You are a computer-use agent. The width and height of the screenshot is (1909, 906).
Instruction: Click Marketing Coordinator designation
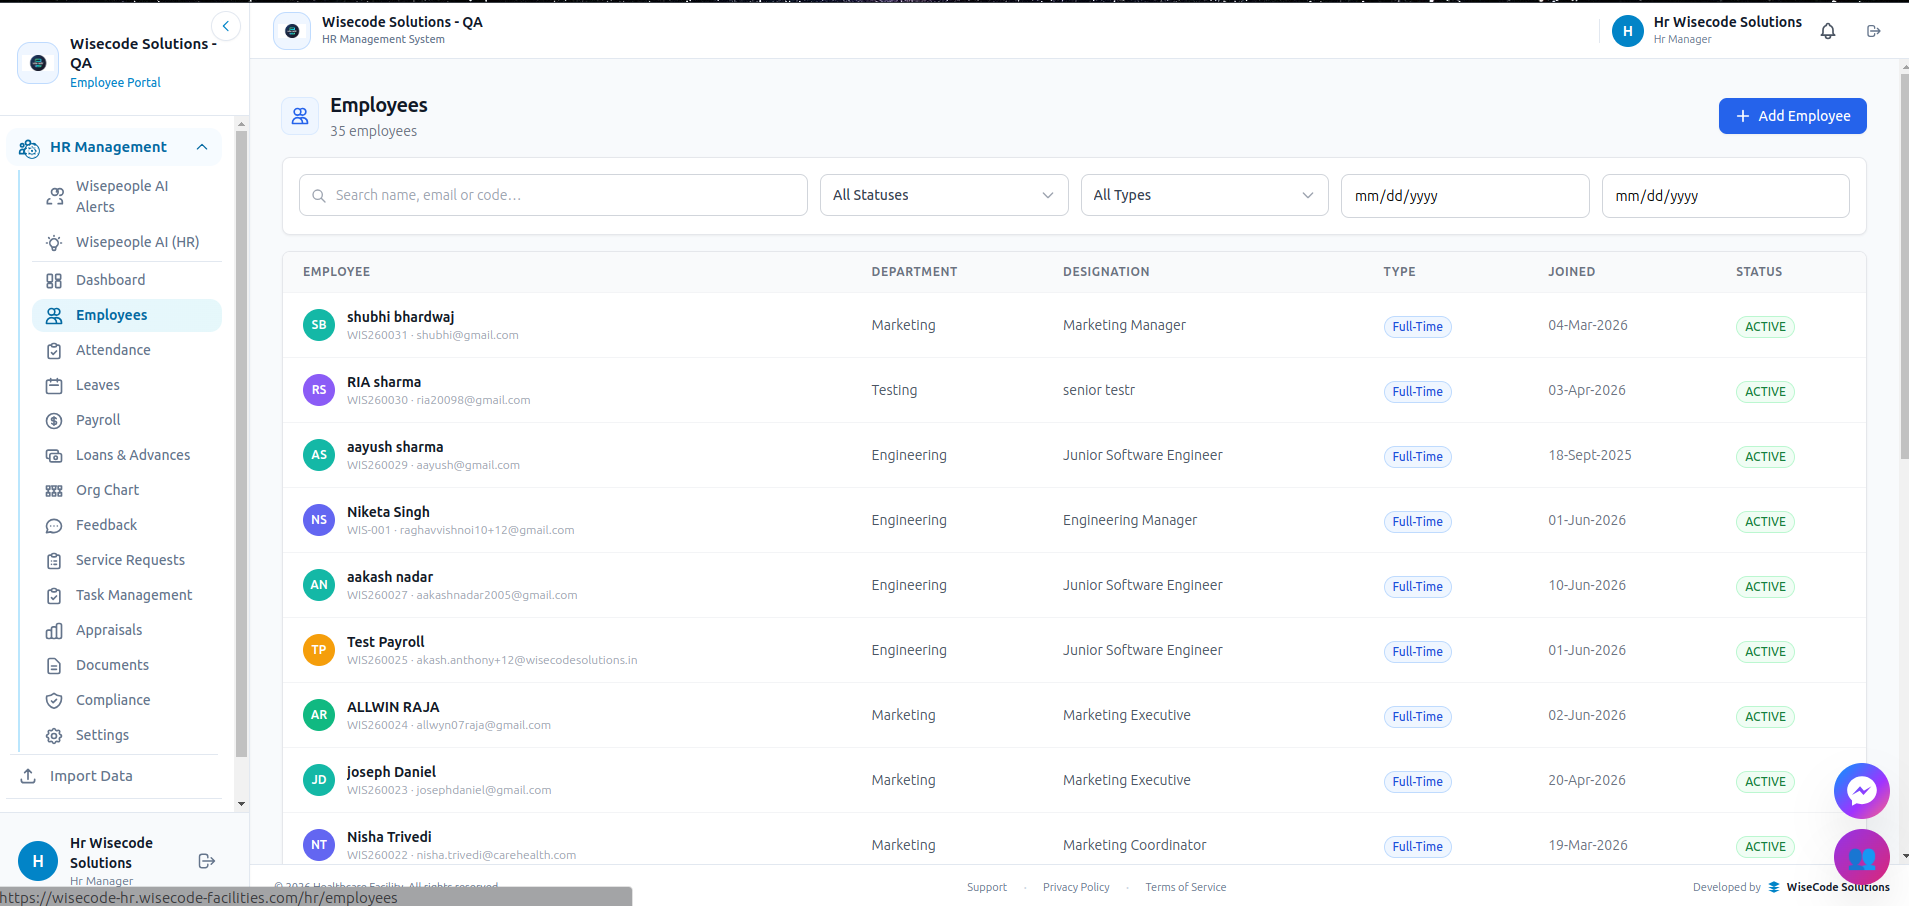point(1134,845)
